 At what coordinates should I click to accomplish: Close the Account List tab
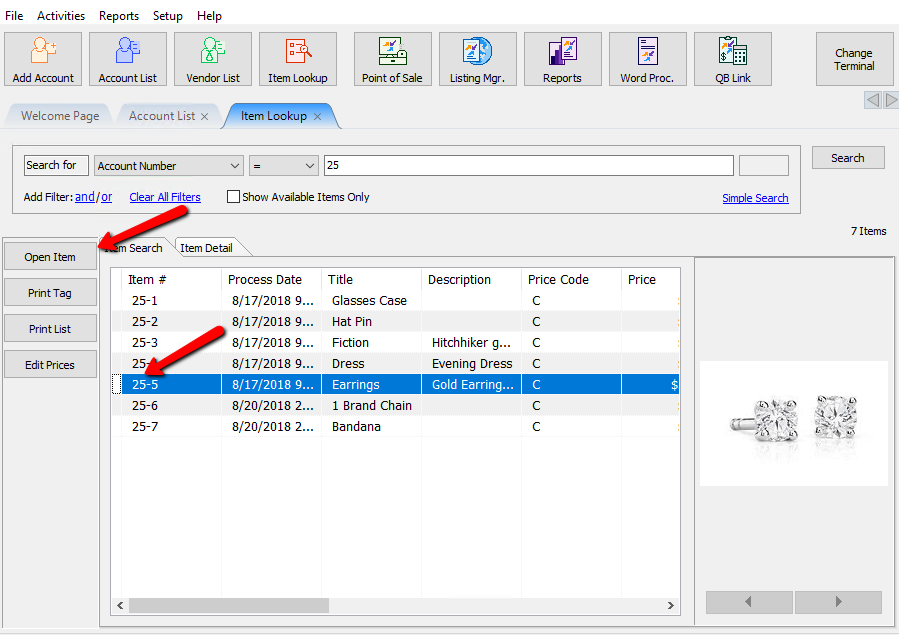pyautogui.click(x=205, y=116)
